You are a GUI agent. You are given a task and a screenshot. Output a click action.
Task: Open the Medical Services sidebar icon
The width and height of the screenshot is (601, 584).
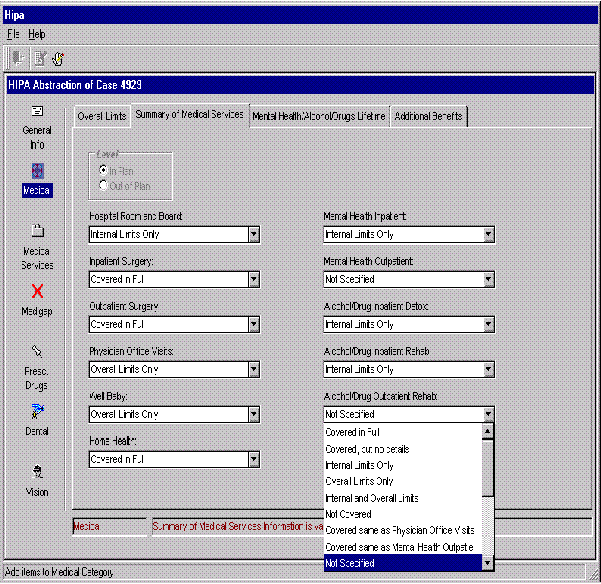point(37,231)
